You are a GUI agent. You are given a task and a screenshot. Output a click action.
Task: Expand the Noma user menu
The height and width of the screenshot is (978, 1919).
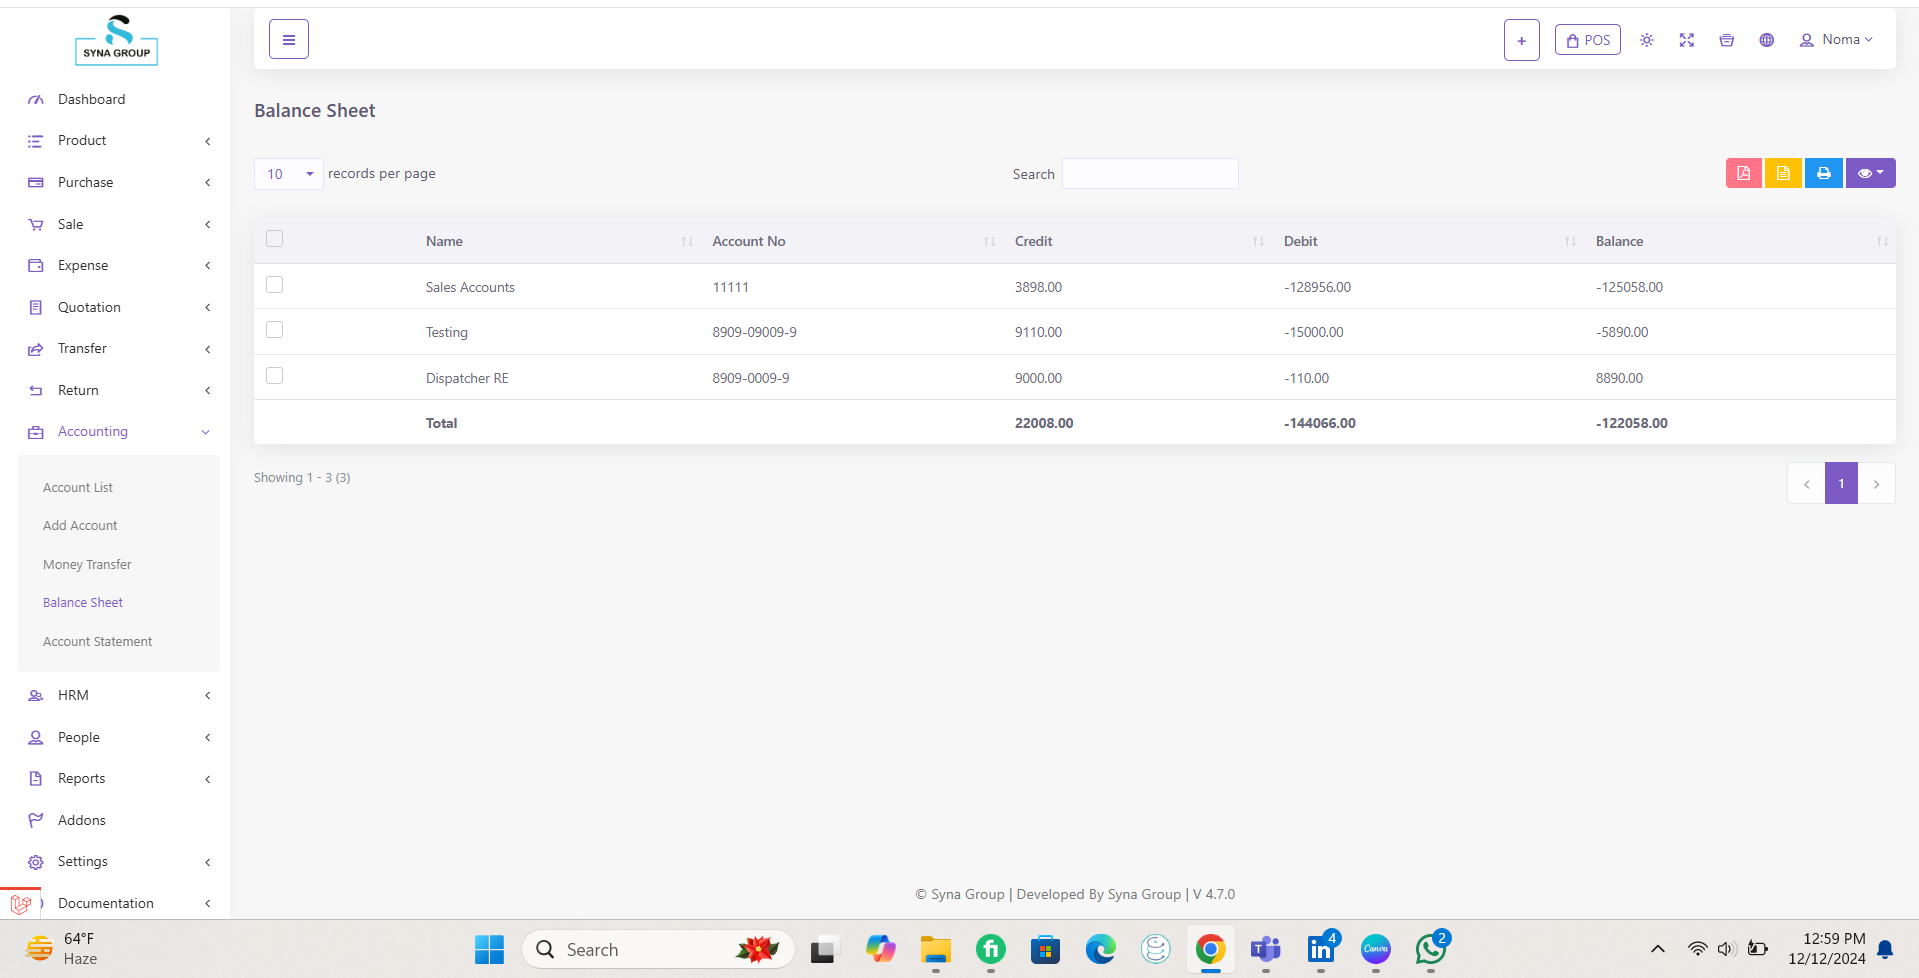pyautogui.click(x=1835, y=40)
